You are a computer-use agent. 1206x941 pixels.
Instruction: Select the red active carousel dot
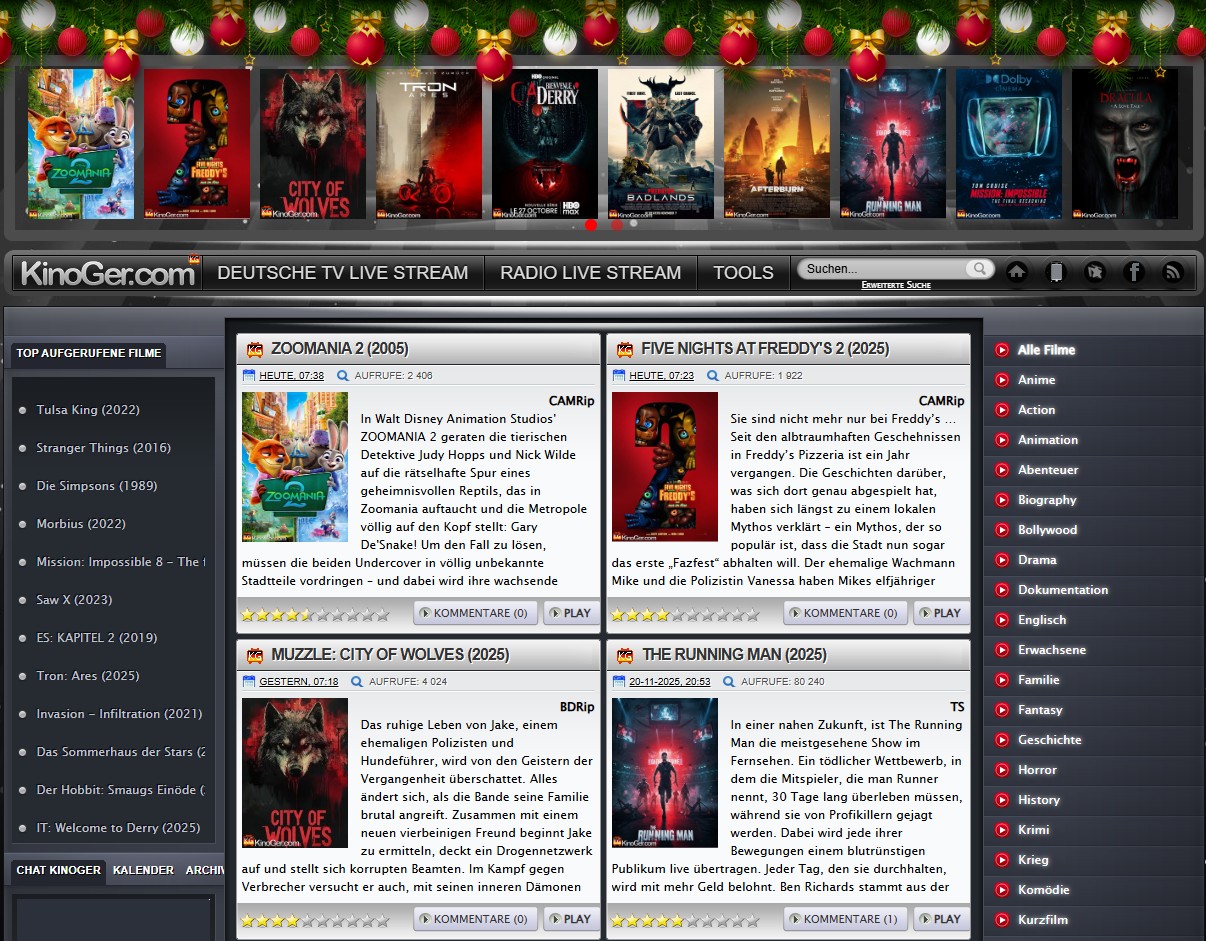click(x=591, y=225)
